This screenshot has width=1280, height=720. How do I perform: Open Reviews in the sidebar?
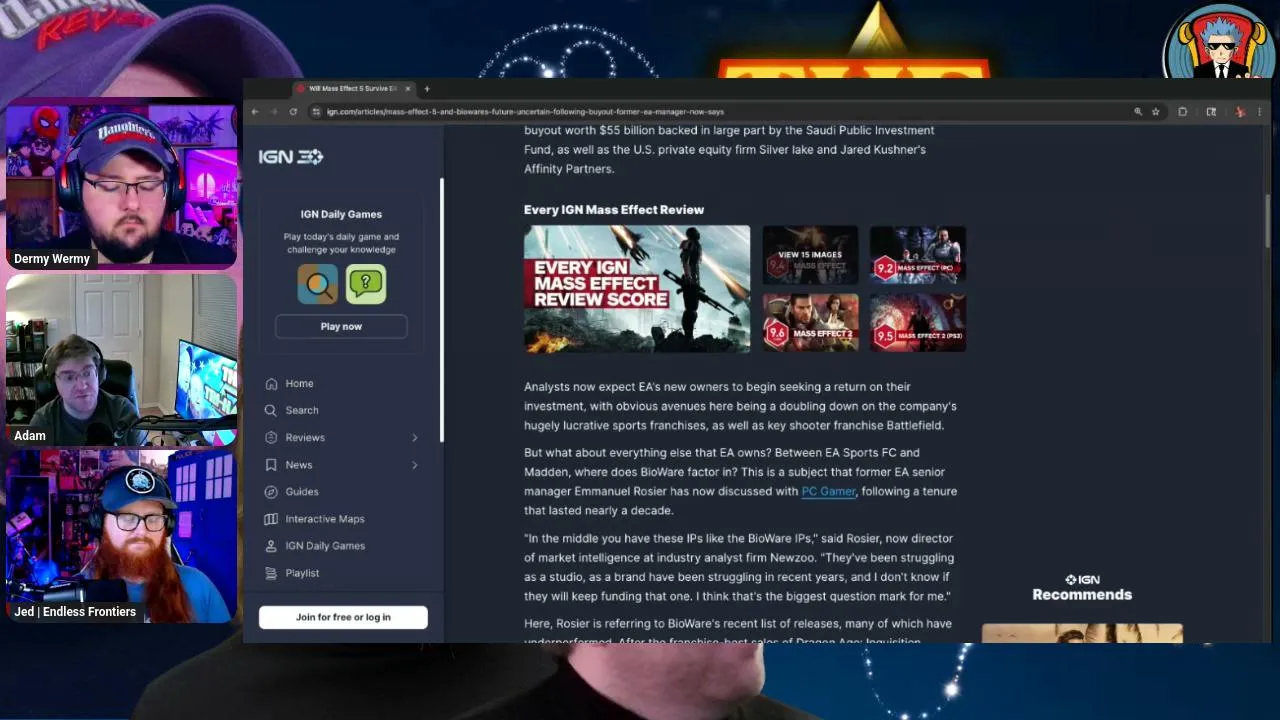pos(305,438)
